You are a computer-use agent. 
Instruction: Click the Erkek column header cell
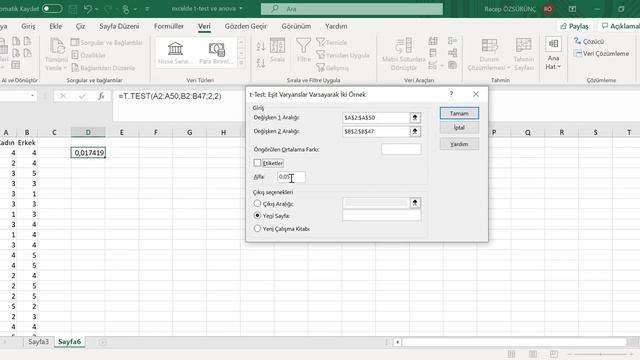coord(27,142)
